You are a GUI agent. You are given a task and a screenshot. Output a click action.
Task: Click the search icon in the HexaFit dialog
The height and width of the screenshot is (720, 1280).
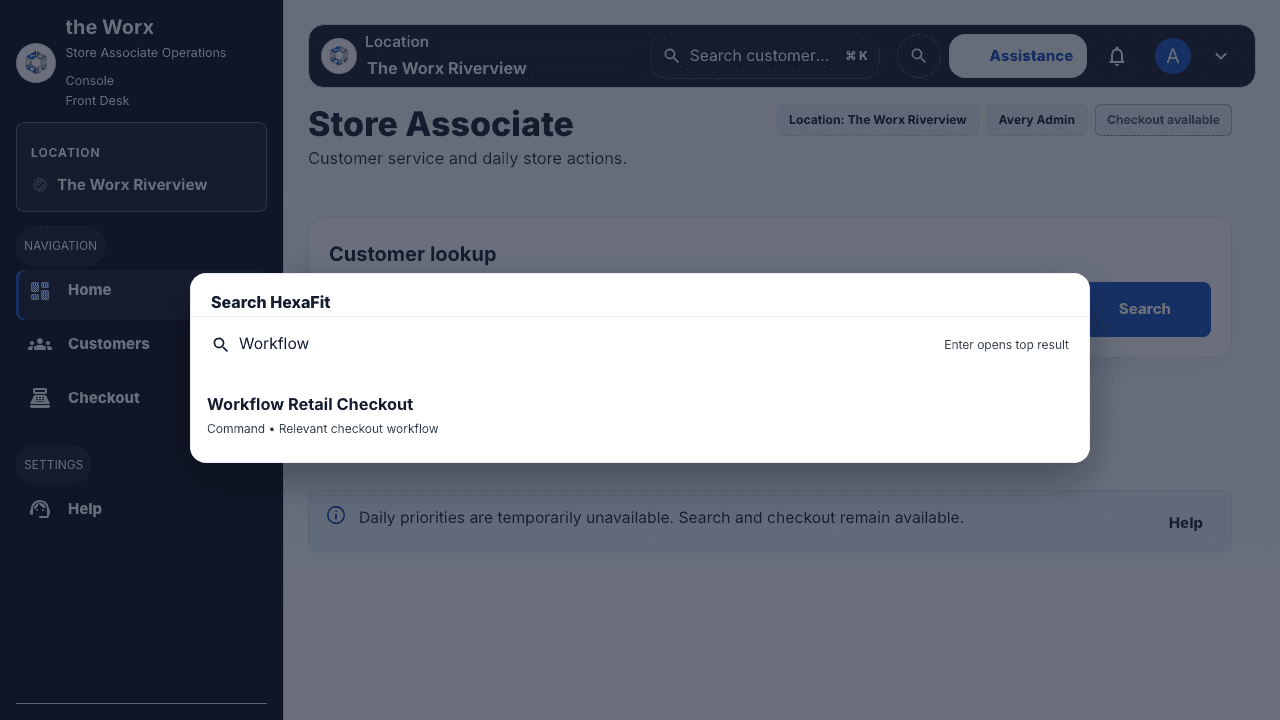pyautogui.click(x=221, y=345)
